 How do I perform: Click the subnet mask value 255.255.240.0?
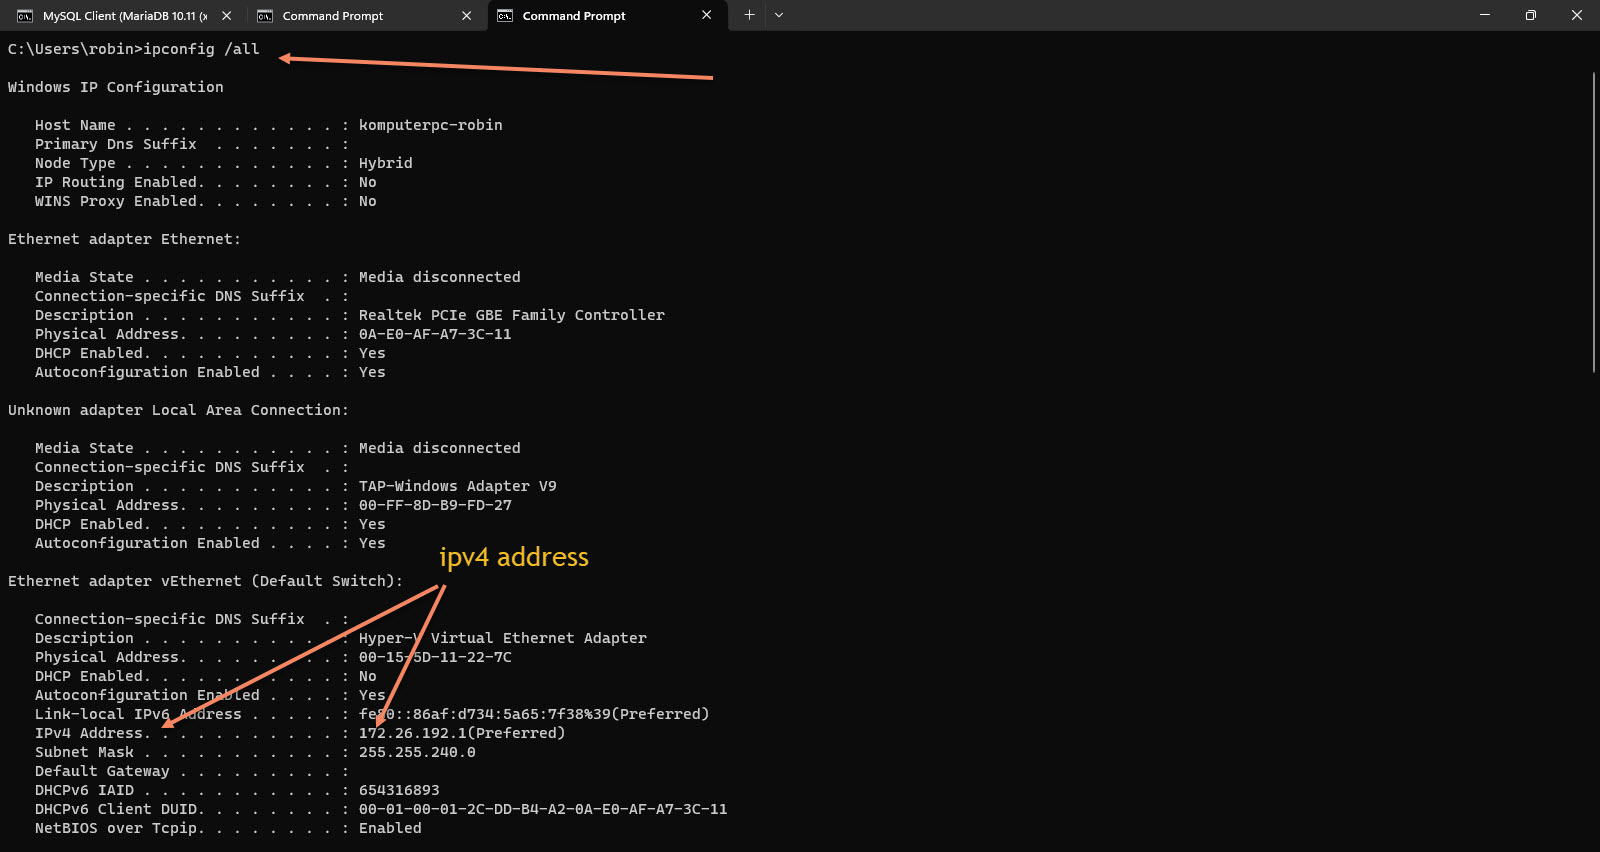coord(417,752)
